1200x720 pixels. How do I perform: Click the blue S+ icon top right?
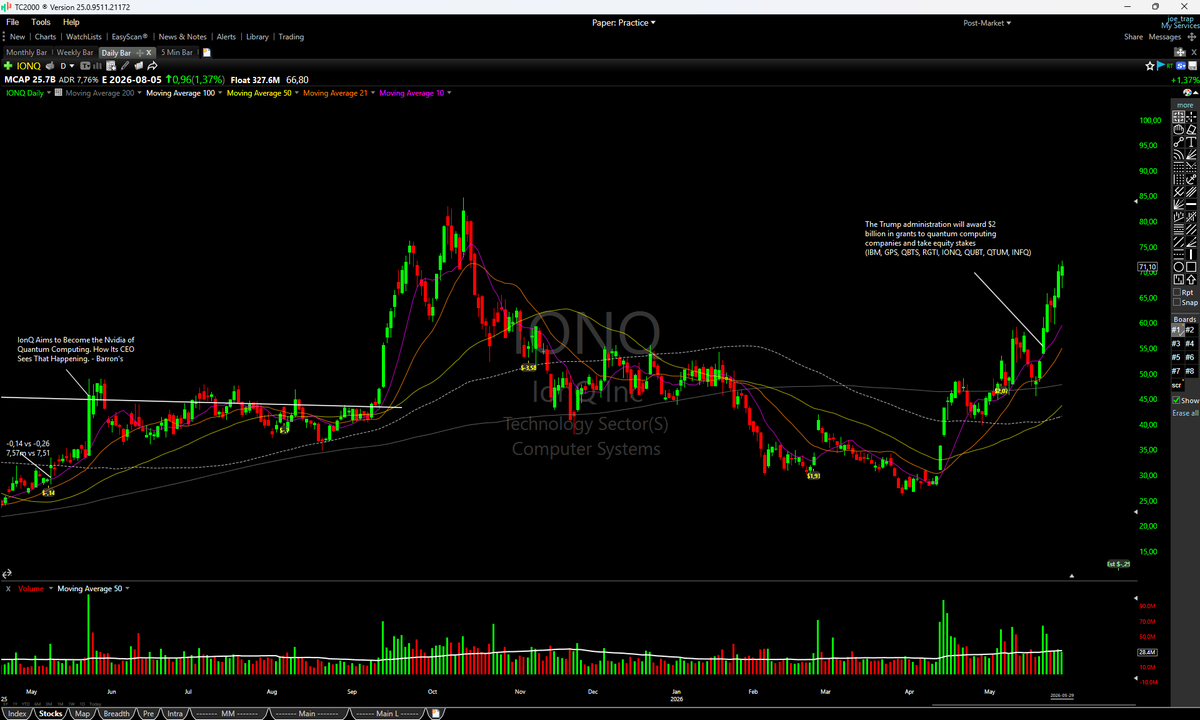click(x=1181, y=66)
